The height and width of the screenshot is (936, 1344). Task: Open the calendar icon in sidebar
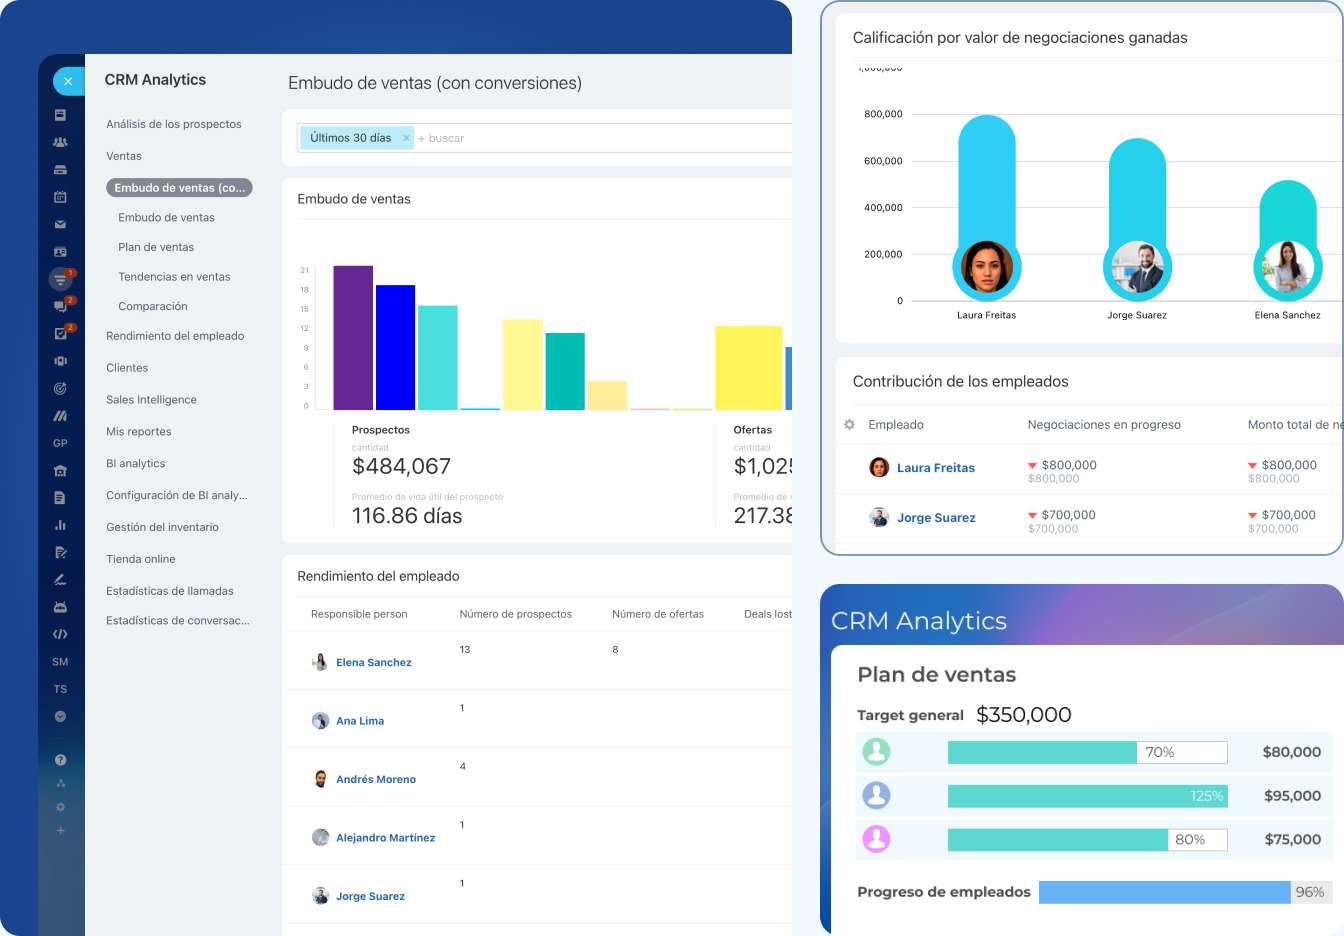[x=60, y=197]
